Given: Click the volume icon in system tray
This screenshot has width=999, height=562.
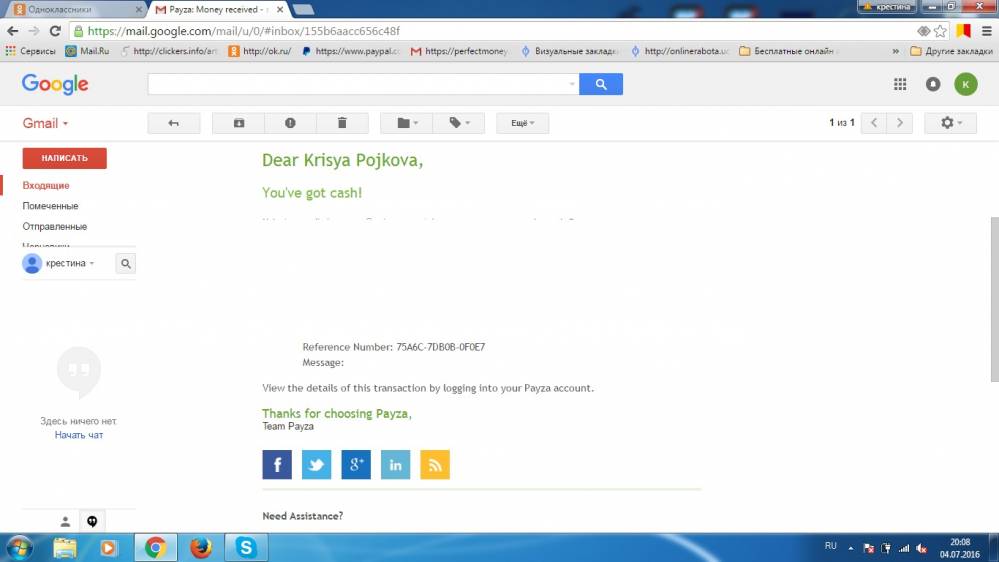Looking at the screenshot, I should pyautogui.click(x=921, y=548).
